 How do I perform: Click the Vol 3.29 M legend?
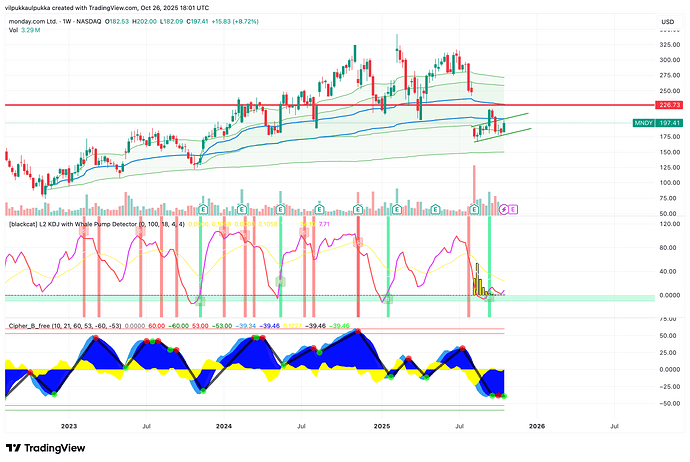point(25,30)
